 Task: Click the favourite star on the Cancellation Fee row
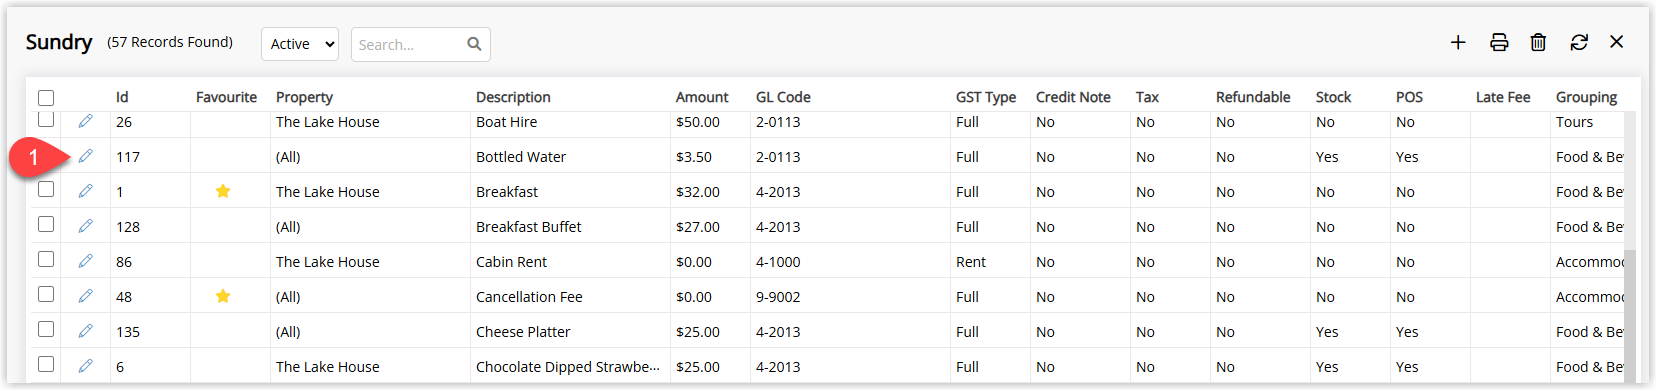coord(223,296)
